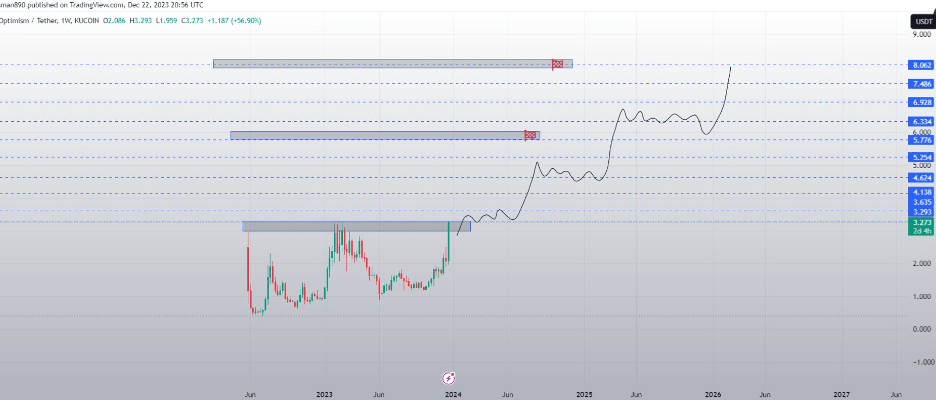Click the 2025 label on time axis

pyautogui.click(x=584, y=395)
